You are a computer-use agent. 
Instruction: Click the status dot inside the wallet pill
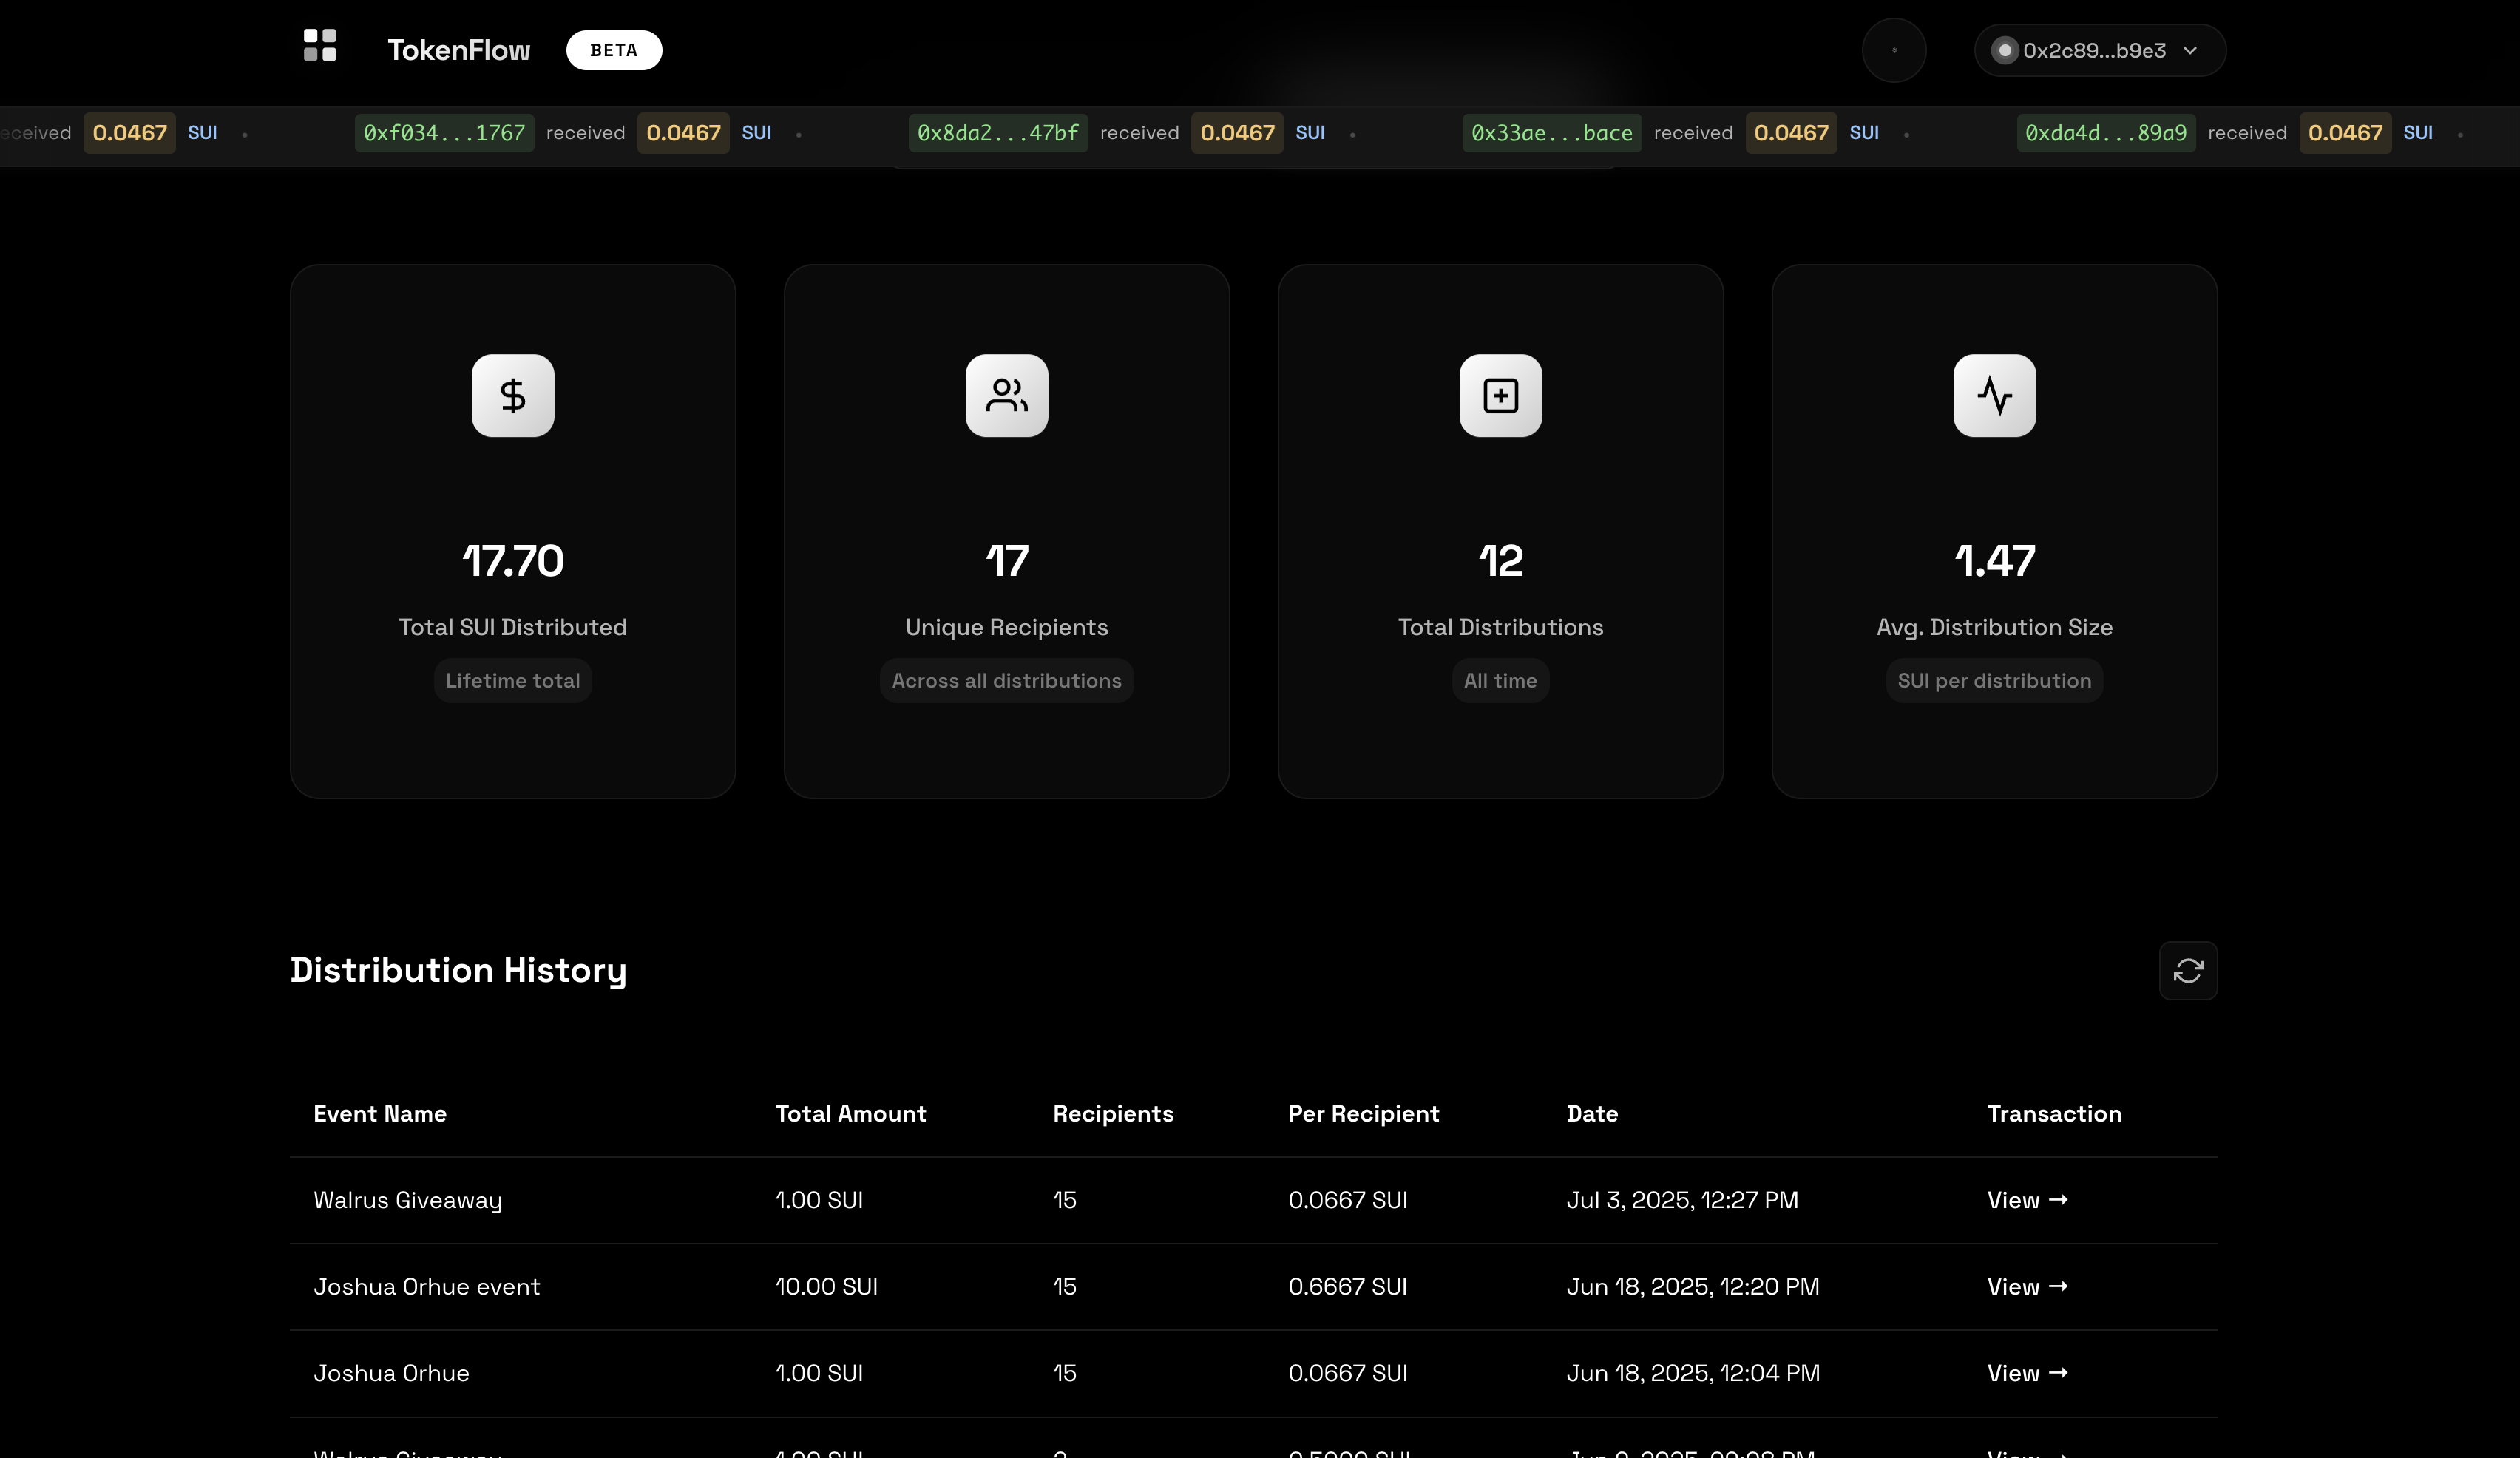(x=2005, y=50)
